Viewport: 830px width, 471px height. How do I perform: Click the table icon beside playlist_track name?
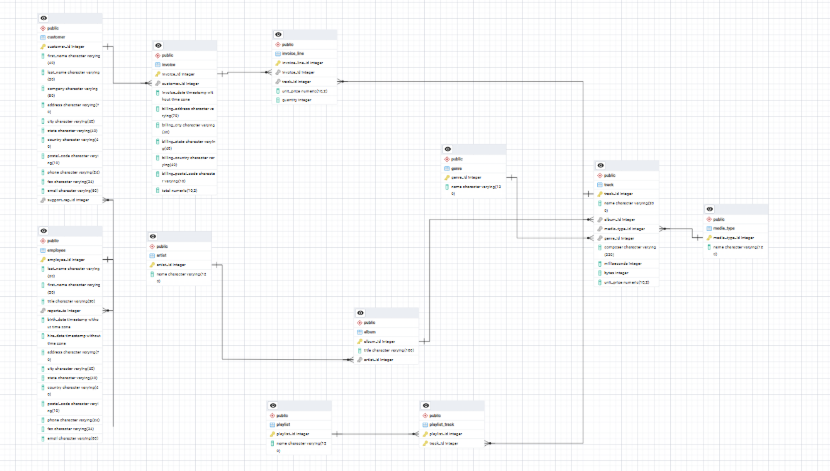425,424
